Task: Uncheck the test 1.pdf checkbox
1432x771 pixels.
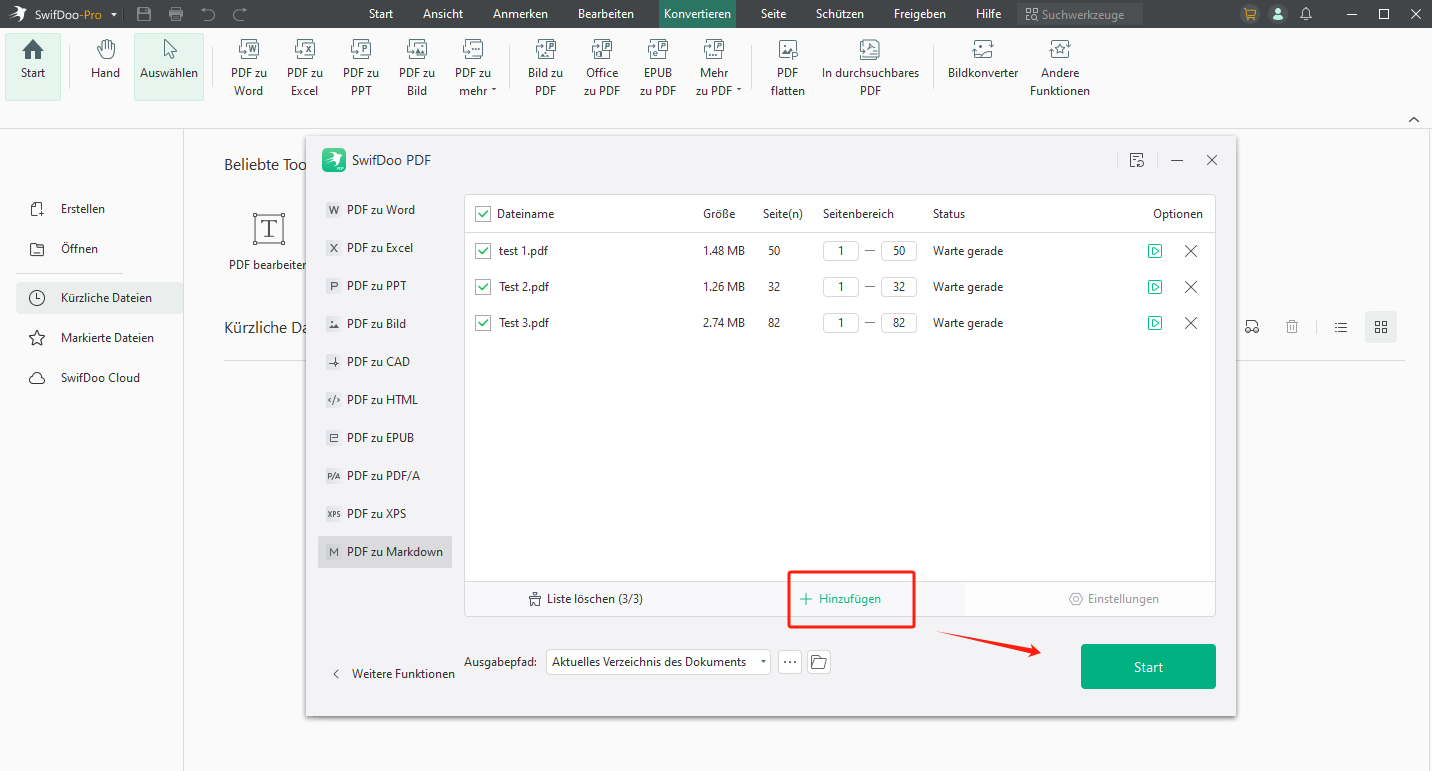Action: [x=483, y=251]
